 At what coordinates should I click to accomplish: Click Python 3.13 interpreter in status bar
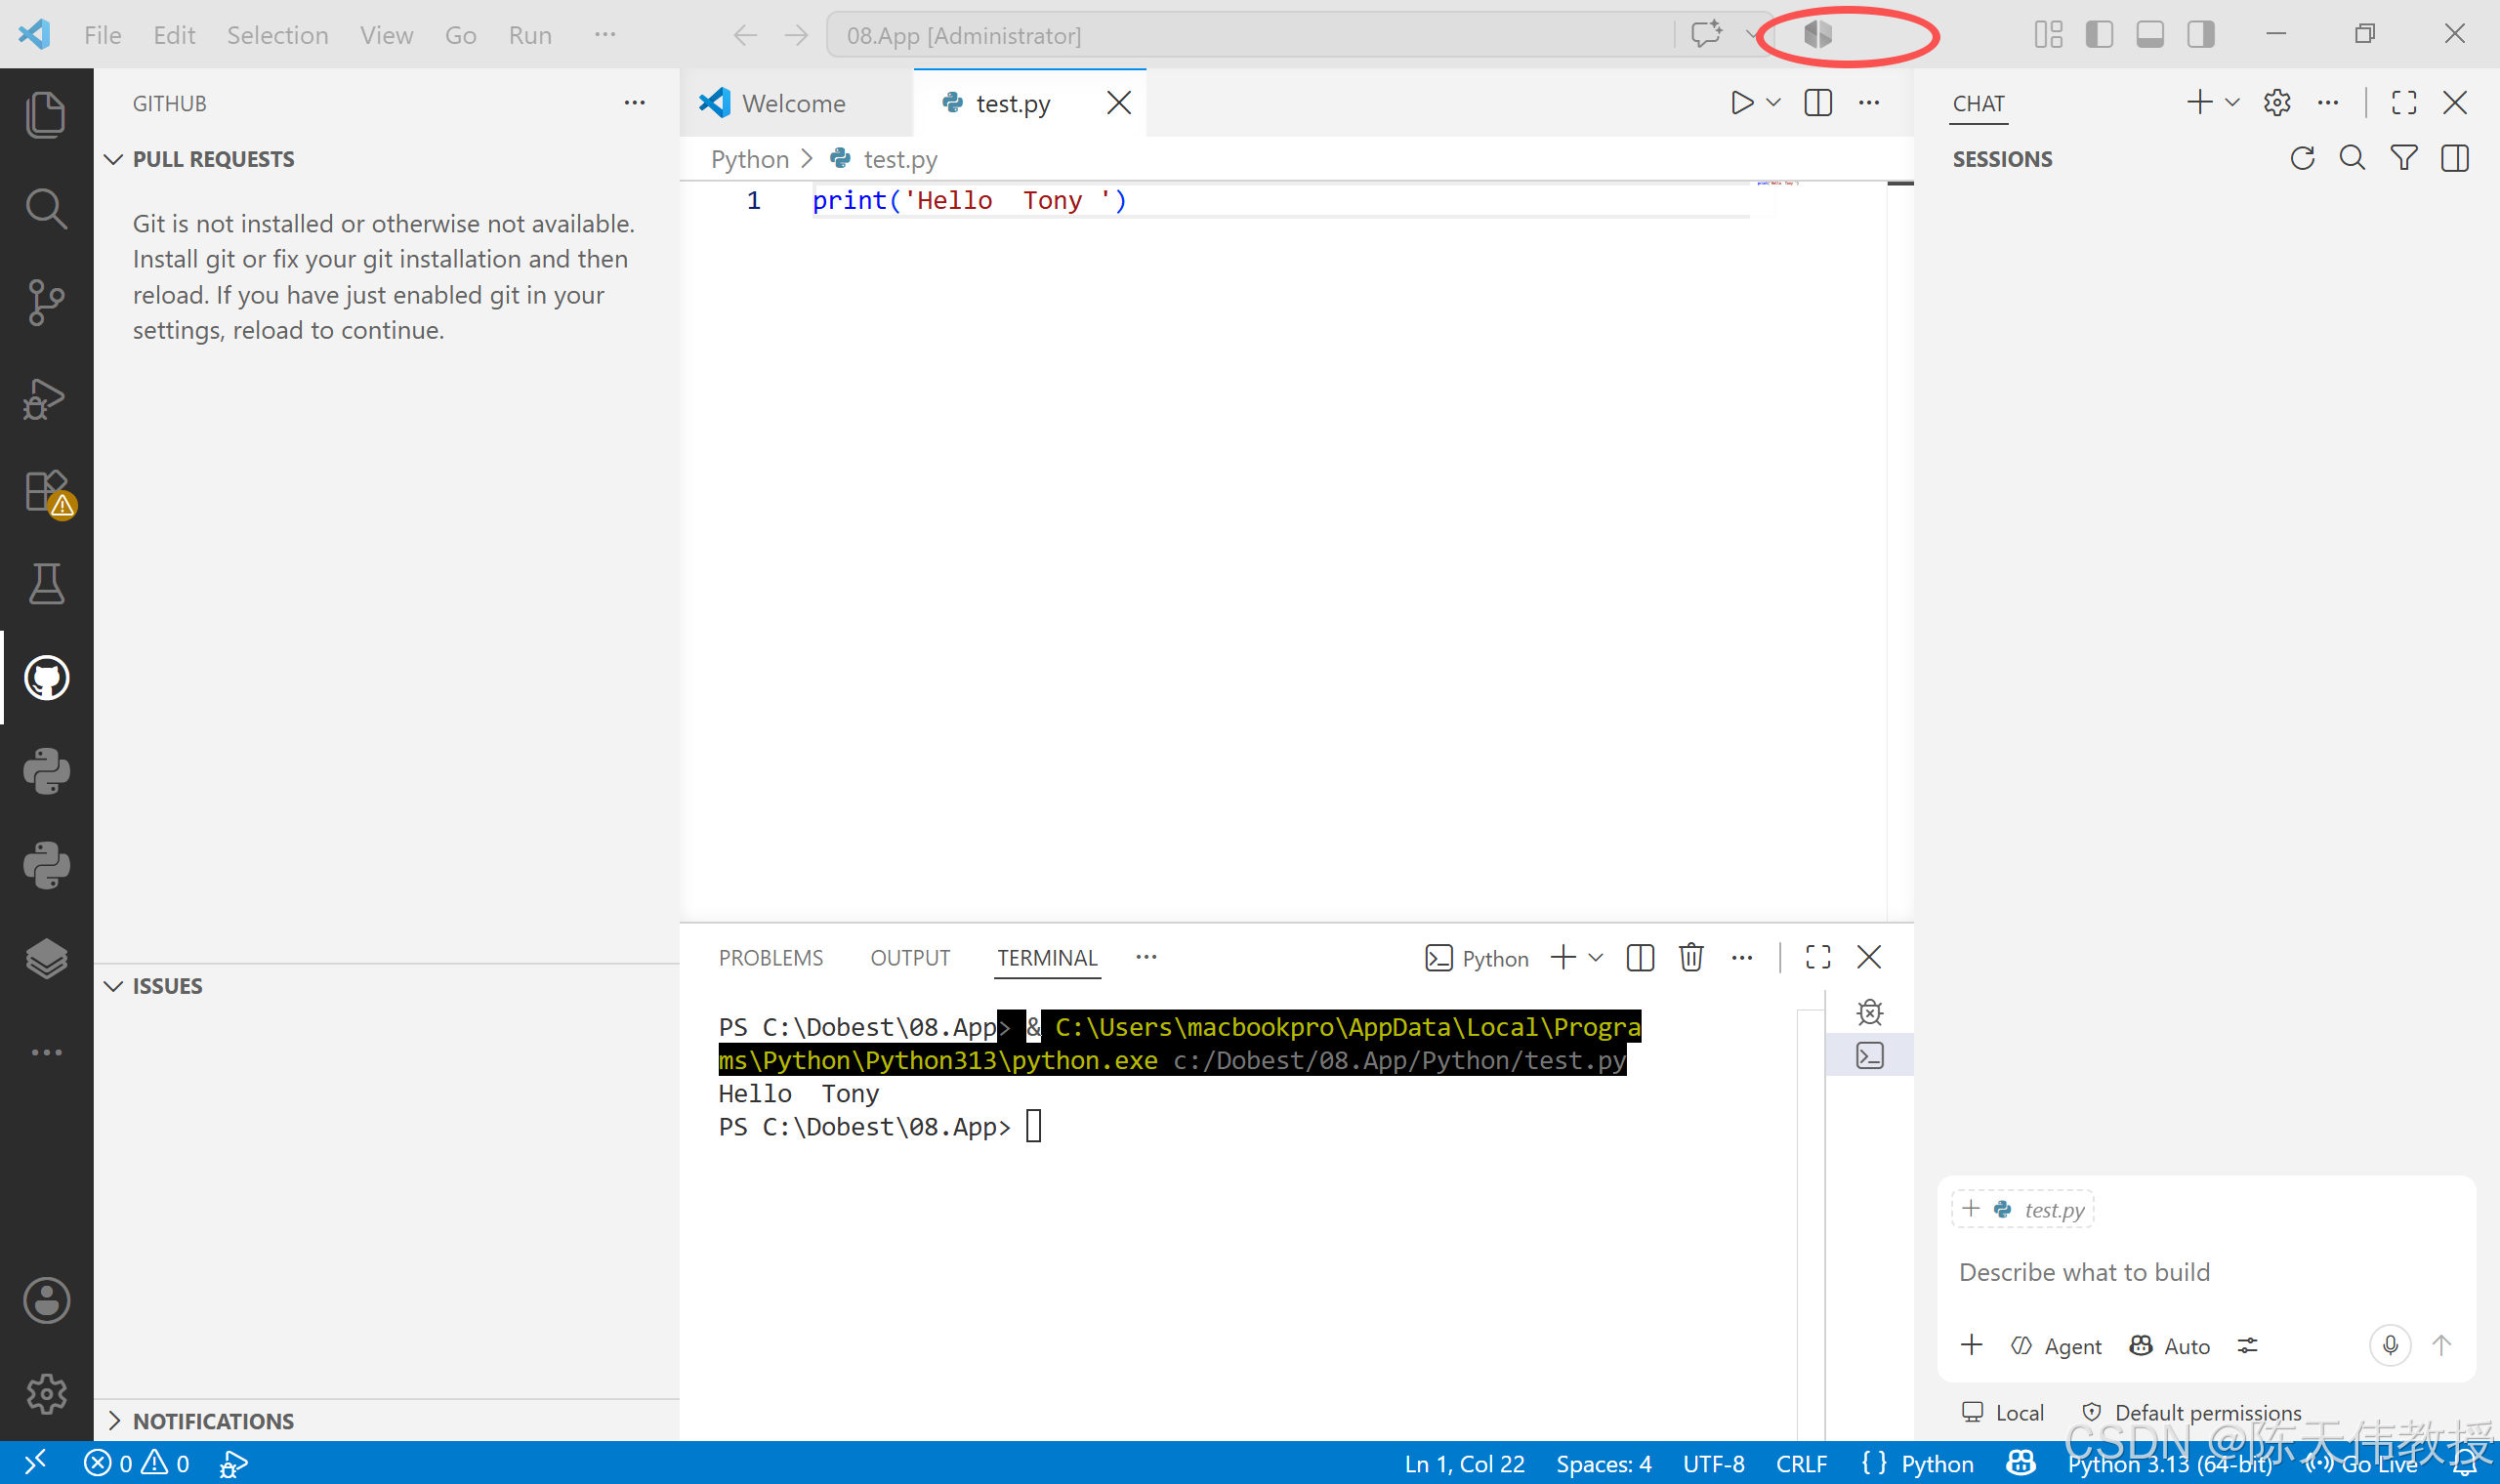tap(2169, 1463)
